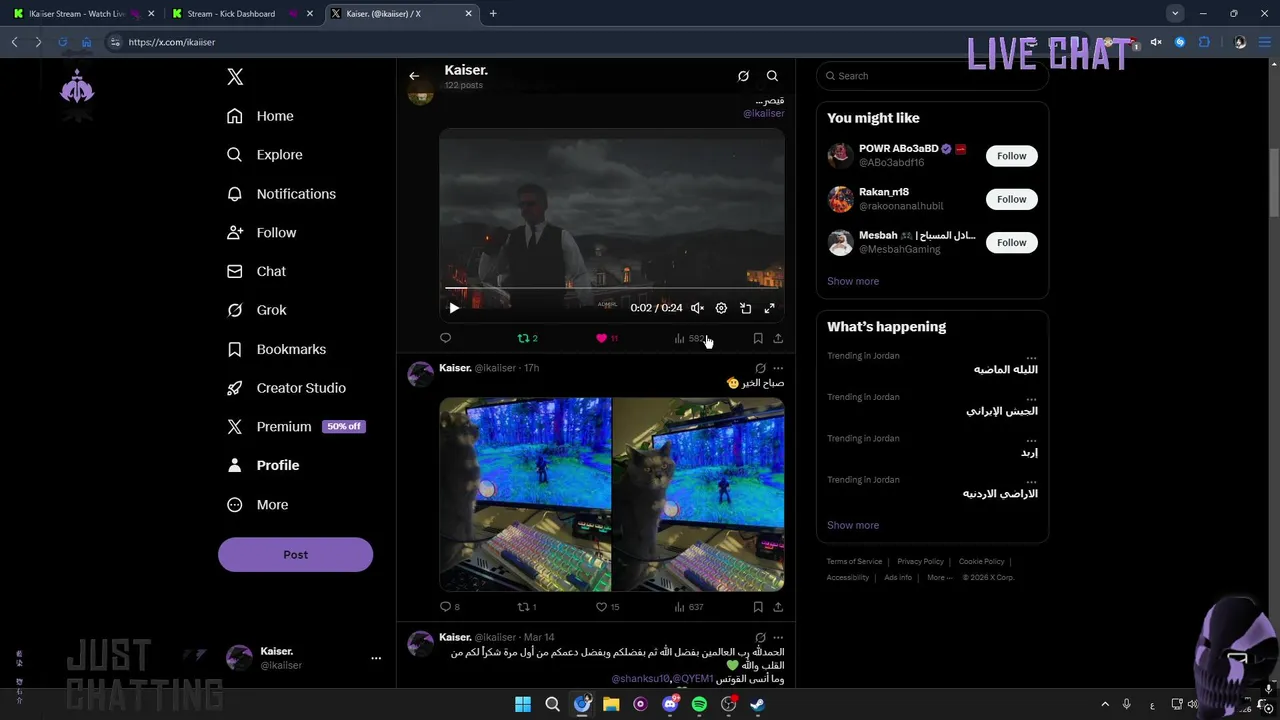This screenshot has height=720, width=1280.
Task: Expand the More sidebar menu
Action: click(x=258, y=505)
